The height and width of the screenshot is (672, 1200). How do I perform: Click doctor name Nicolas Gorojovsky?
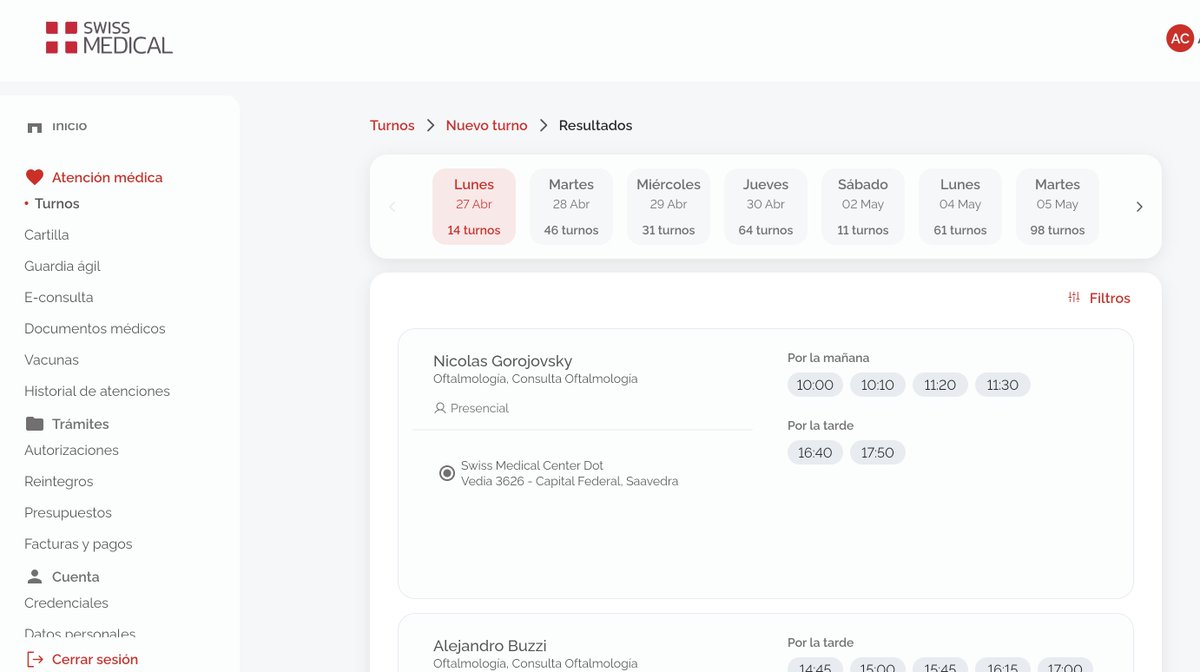[503, 361]
